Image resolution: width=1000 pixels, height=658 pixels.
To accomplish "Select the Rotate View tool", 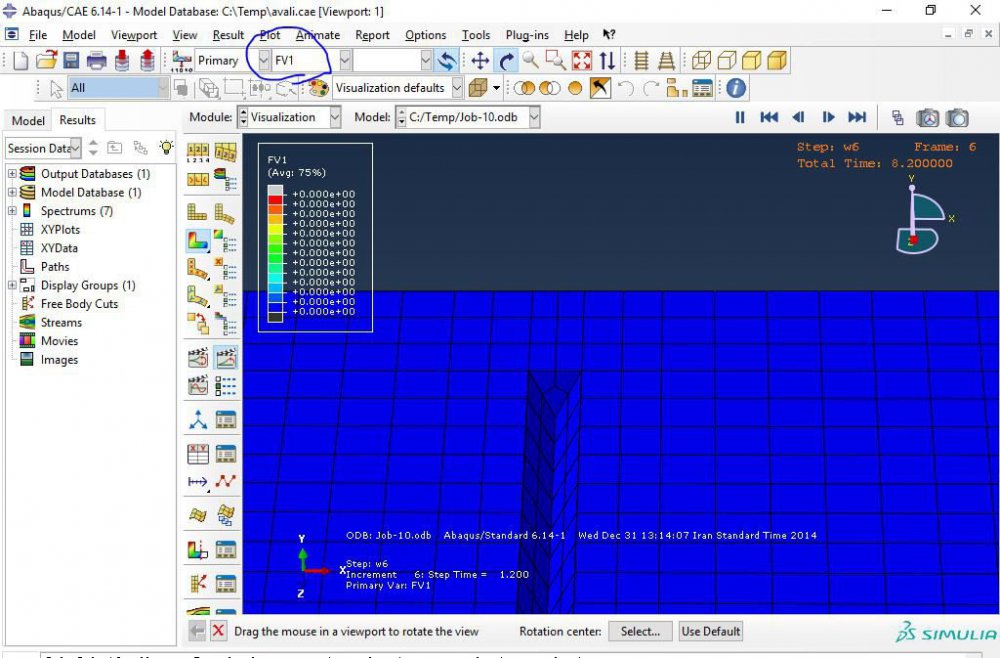I will tap(506, 61).
